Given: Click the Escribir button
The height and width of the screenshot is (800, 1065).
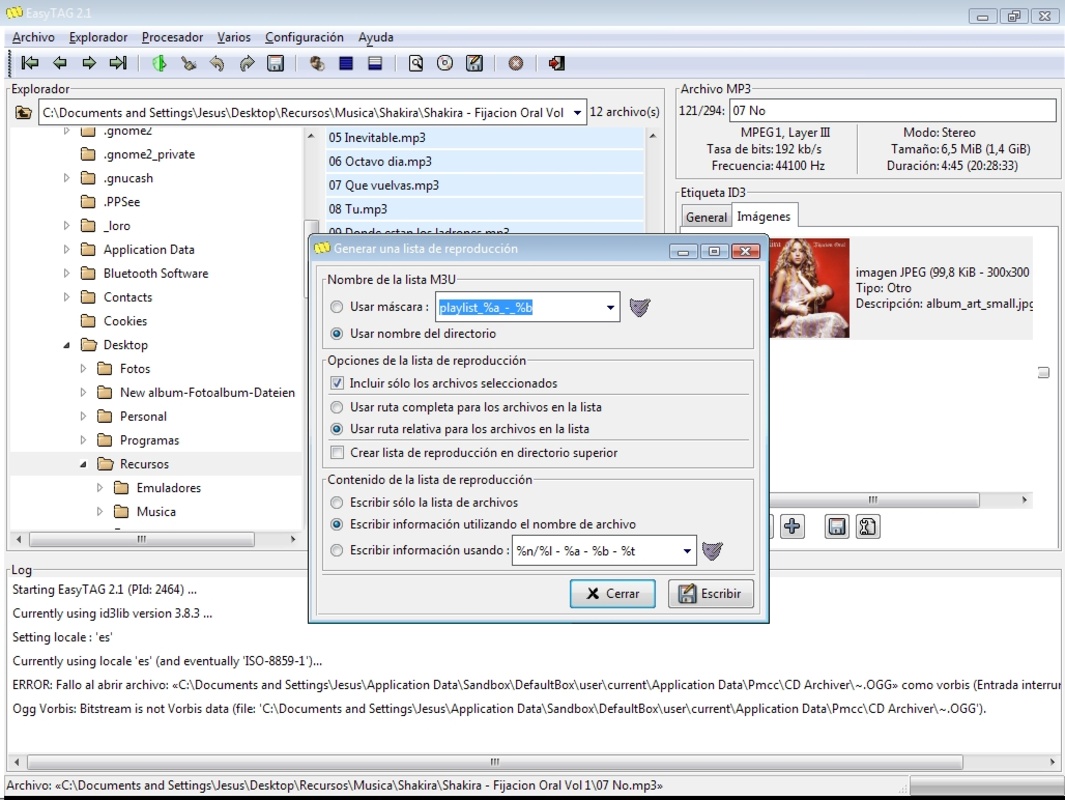Looking at the screenshot, I should coord(710,594).
